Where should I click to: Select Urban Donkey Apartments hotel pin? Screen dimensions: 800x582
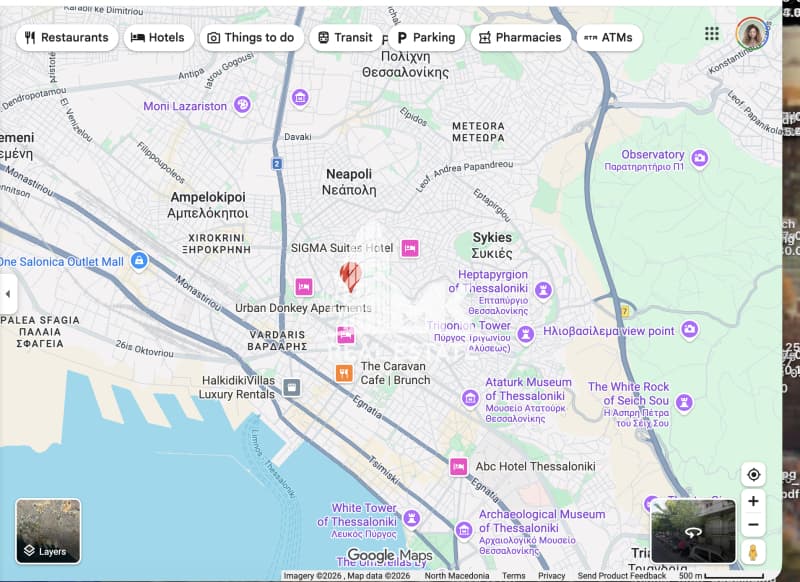pyautogui.click(x=304, y=287)
